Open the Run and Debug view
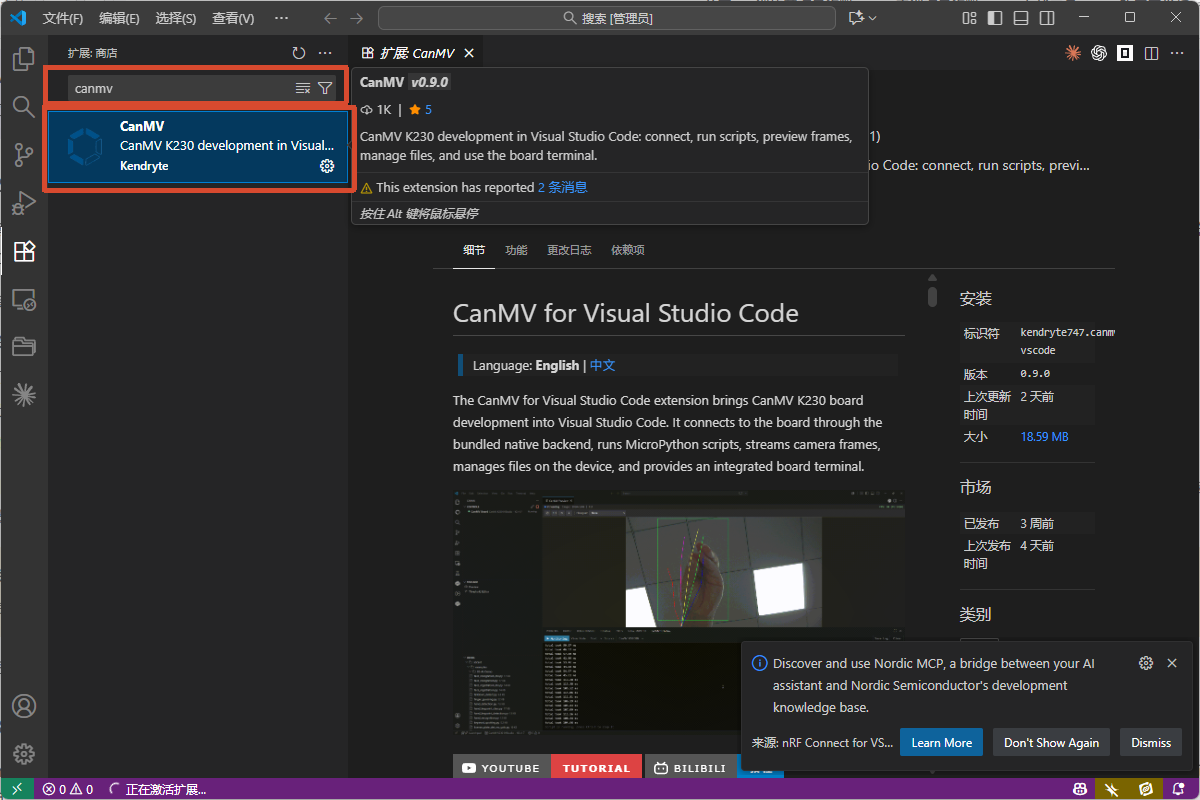The image size is (1200, 800). [x=24, y=203]
